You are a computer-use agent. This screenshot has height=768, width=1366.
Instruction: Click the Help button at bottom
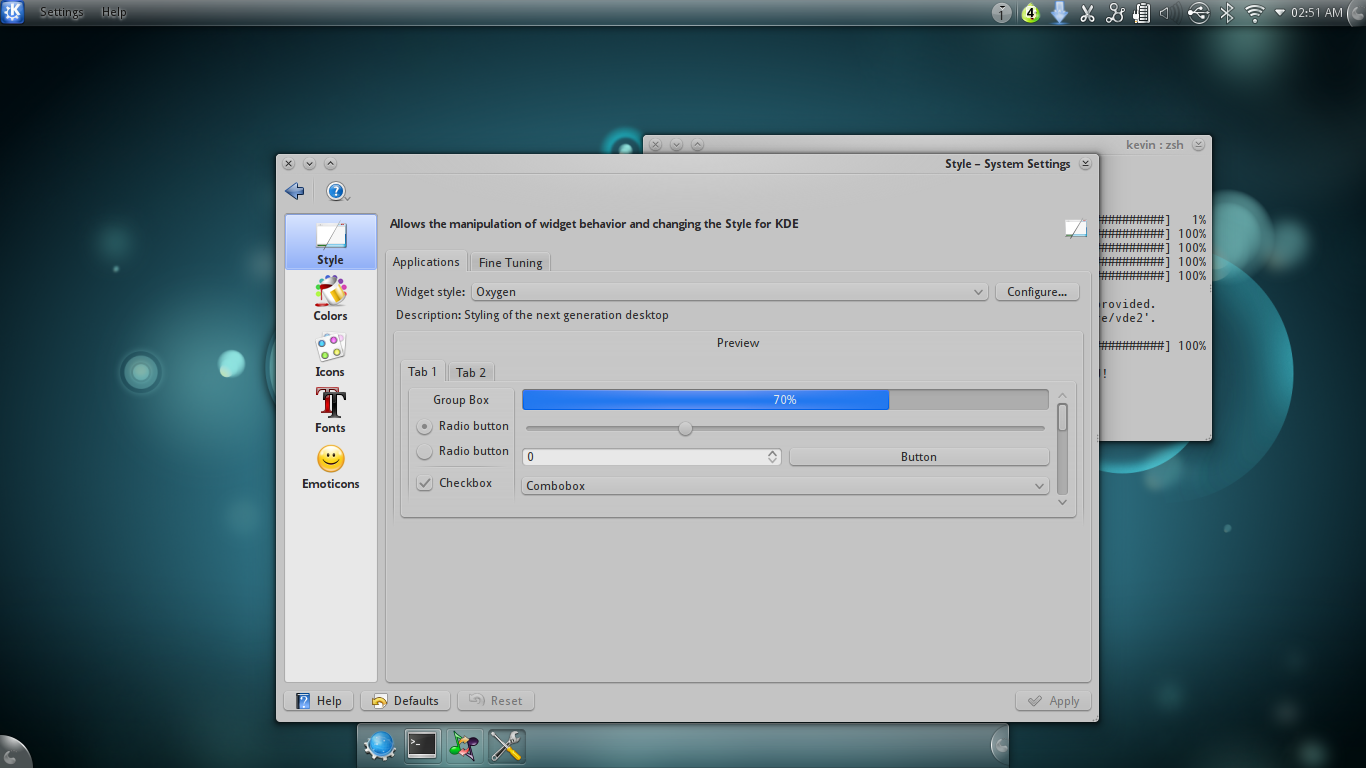[x=319, y=701]
